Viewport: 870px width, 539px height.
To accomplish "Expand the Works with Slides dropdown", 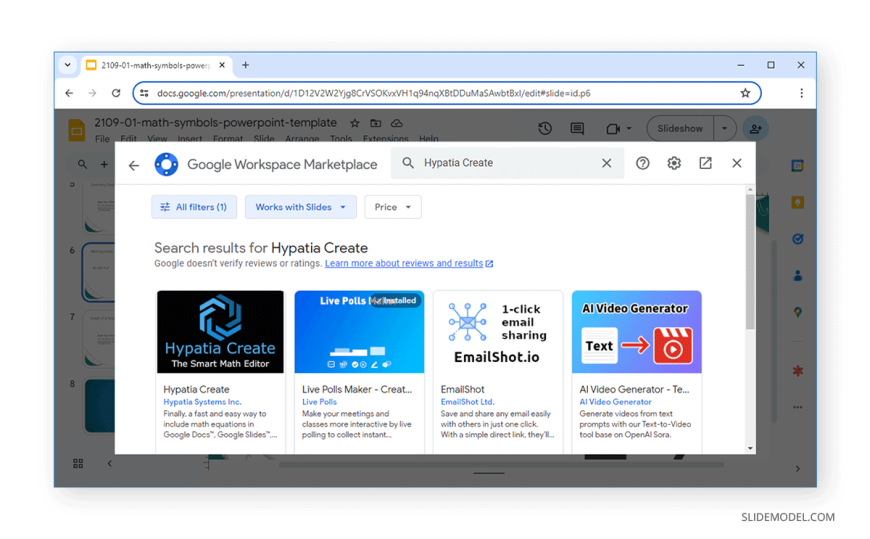I will click(x=301, y=207).
